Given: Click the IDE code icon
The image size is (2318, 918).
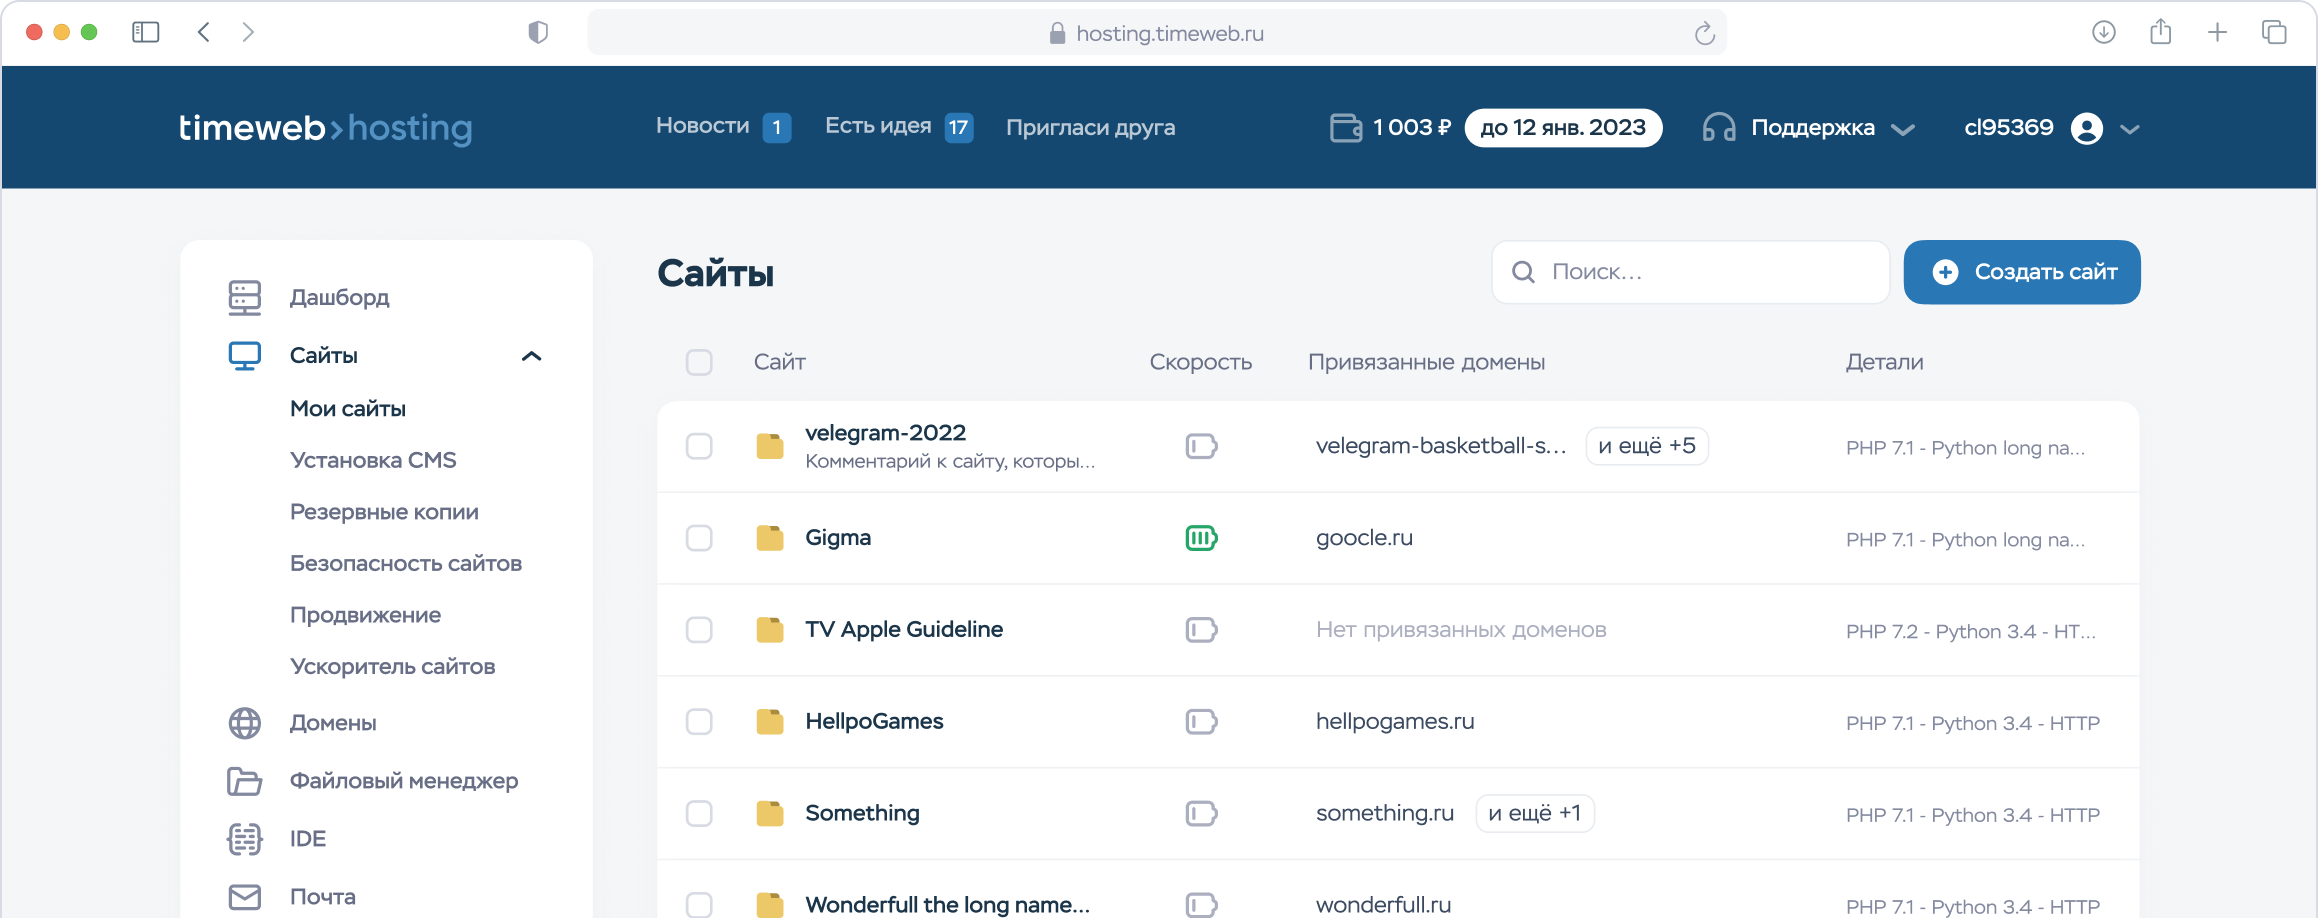Looking at the screenshot, I should click(245, 839).
